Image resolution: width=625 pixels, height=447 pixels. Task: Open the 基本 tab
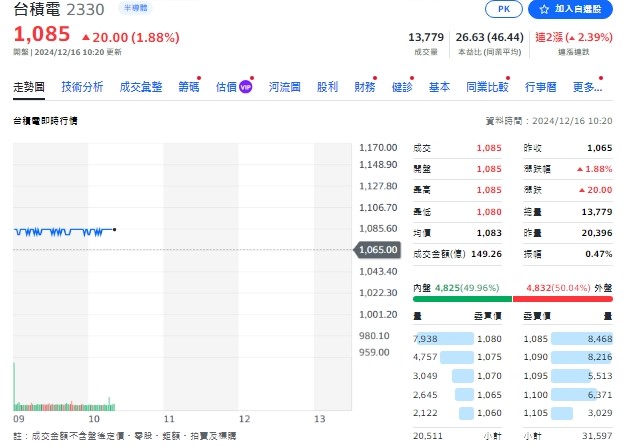(x=439, y=87)
